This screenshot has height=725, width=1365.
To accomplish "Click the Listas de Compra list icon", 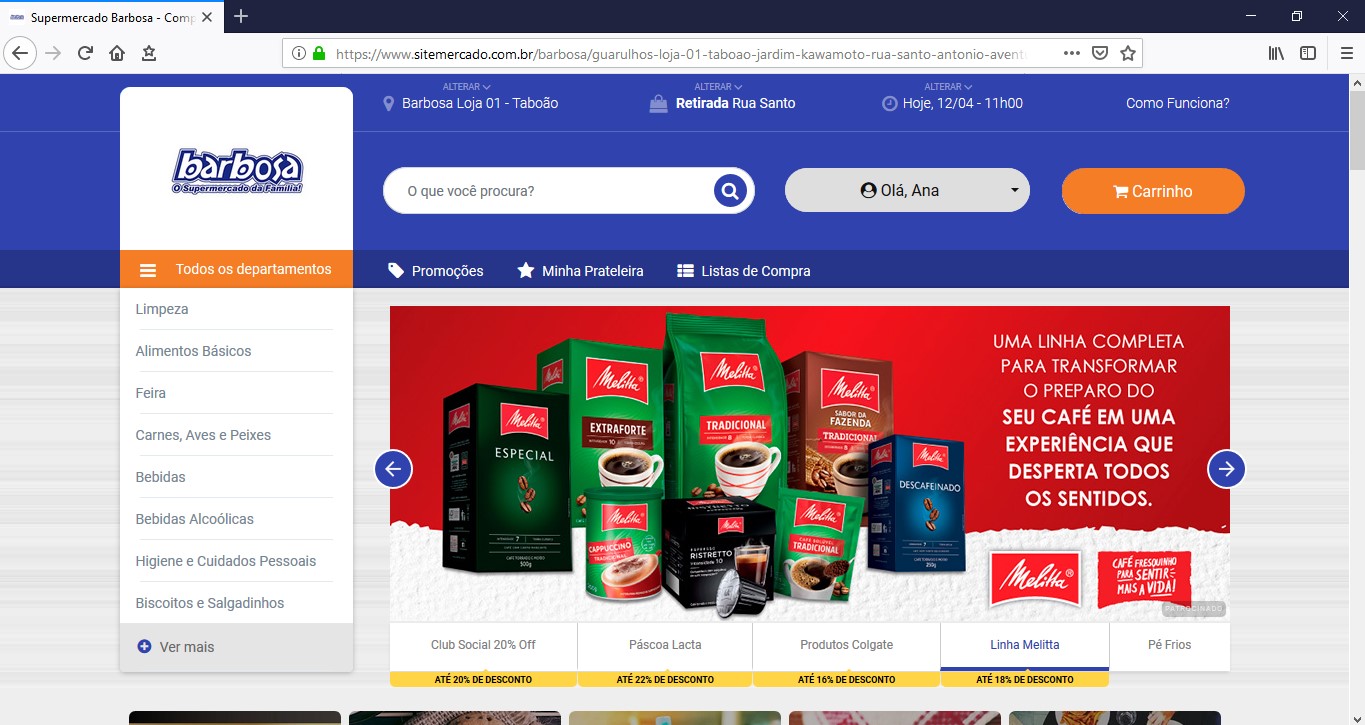I will (x=685, y=271).
